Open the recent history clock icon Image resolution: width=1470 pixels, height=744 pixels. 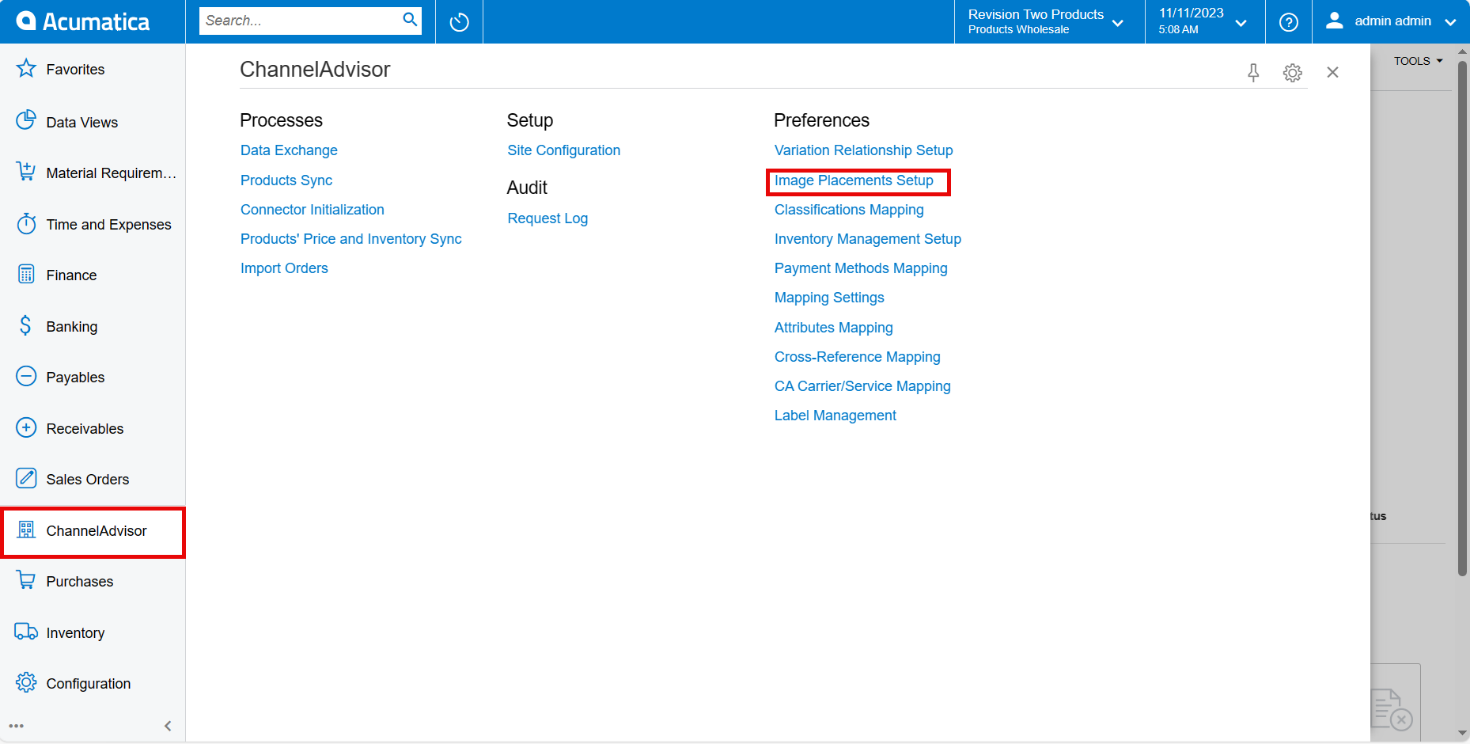[459, 22]
